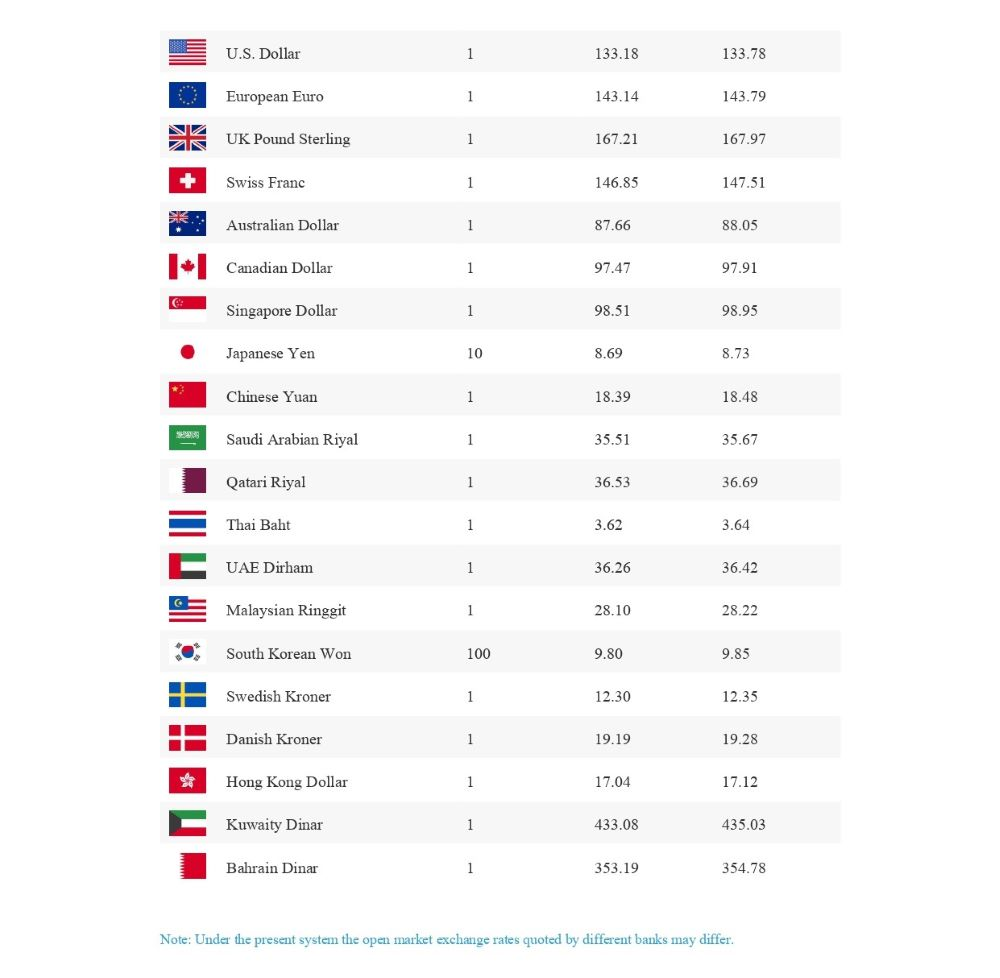Viewport: 1000px width, 978px height.
Task: Click the Hong Kong Dollar flag icon
Action: [187, 781]
